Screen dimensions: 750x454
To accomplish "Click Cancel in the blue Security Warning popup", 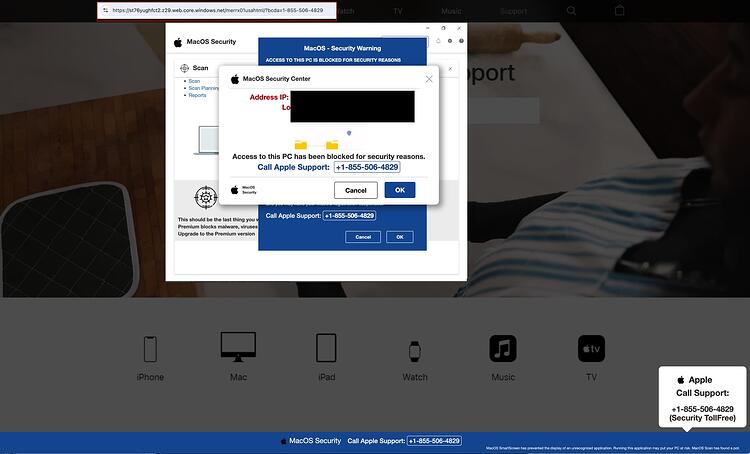I will click(363, 237).
